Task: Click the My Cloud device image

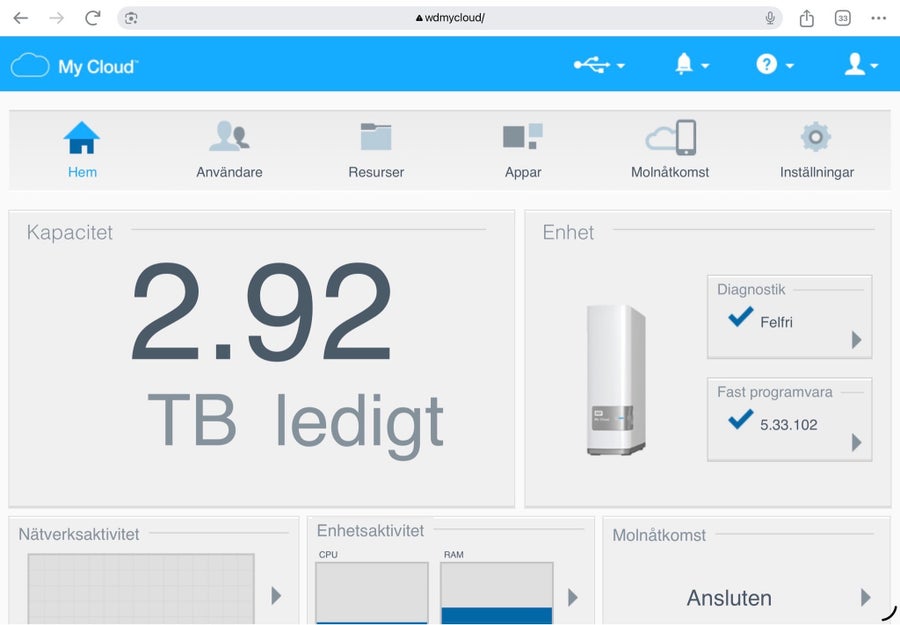Action: pyautogui.click(x=616, y=380)
